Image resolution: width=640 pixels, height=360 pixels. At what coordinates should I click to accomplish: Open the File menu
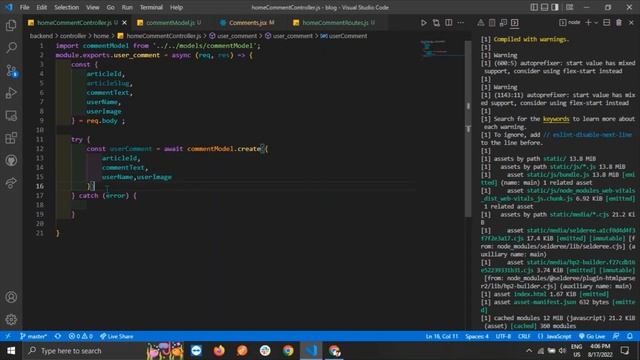(x=24, y=7)
